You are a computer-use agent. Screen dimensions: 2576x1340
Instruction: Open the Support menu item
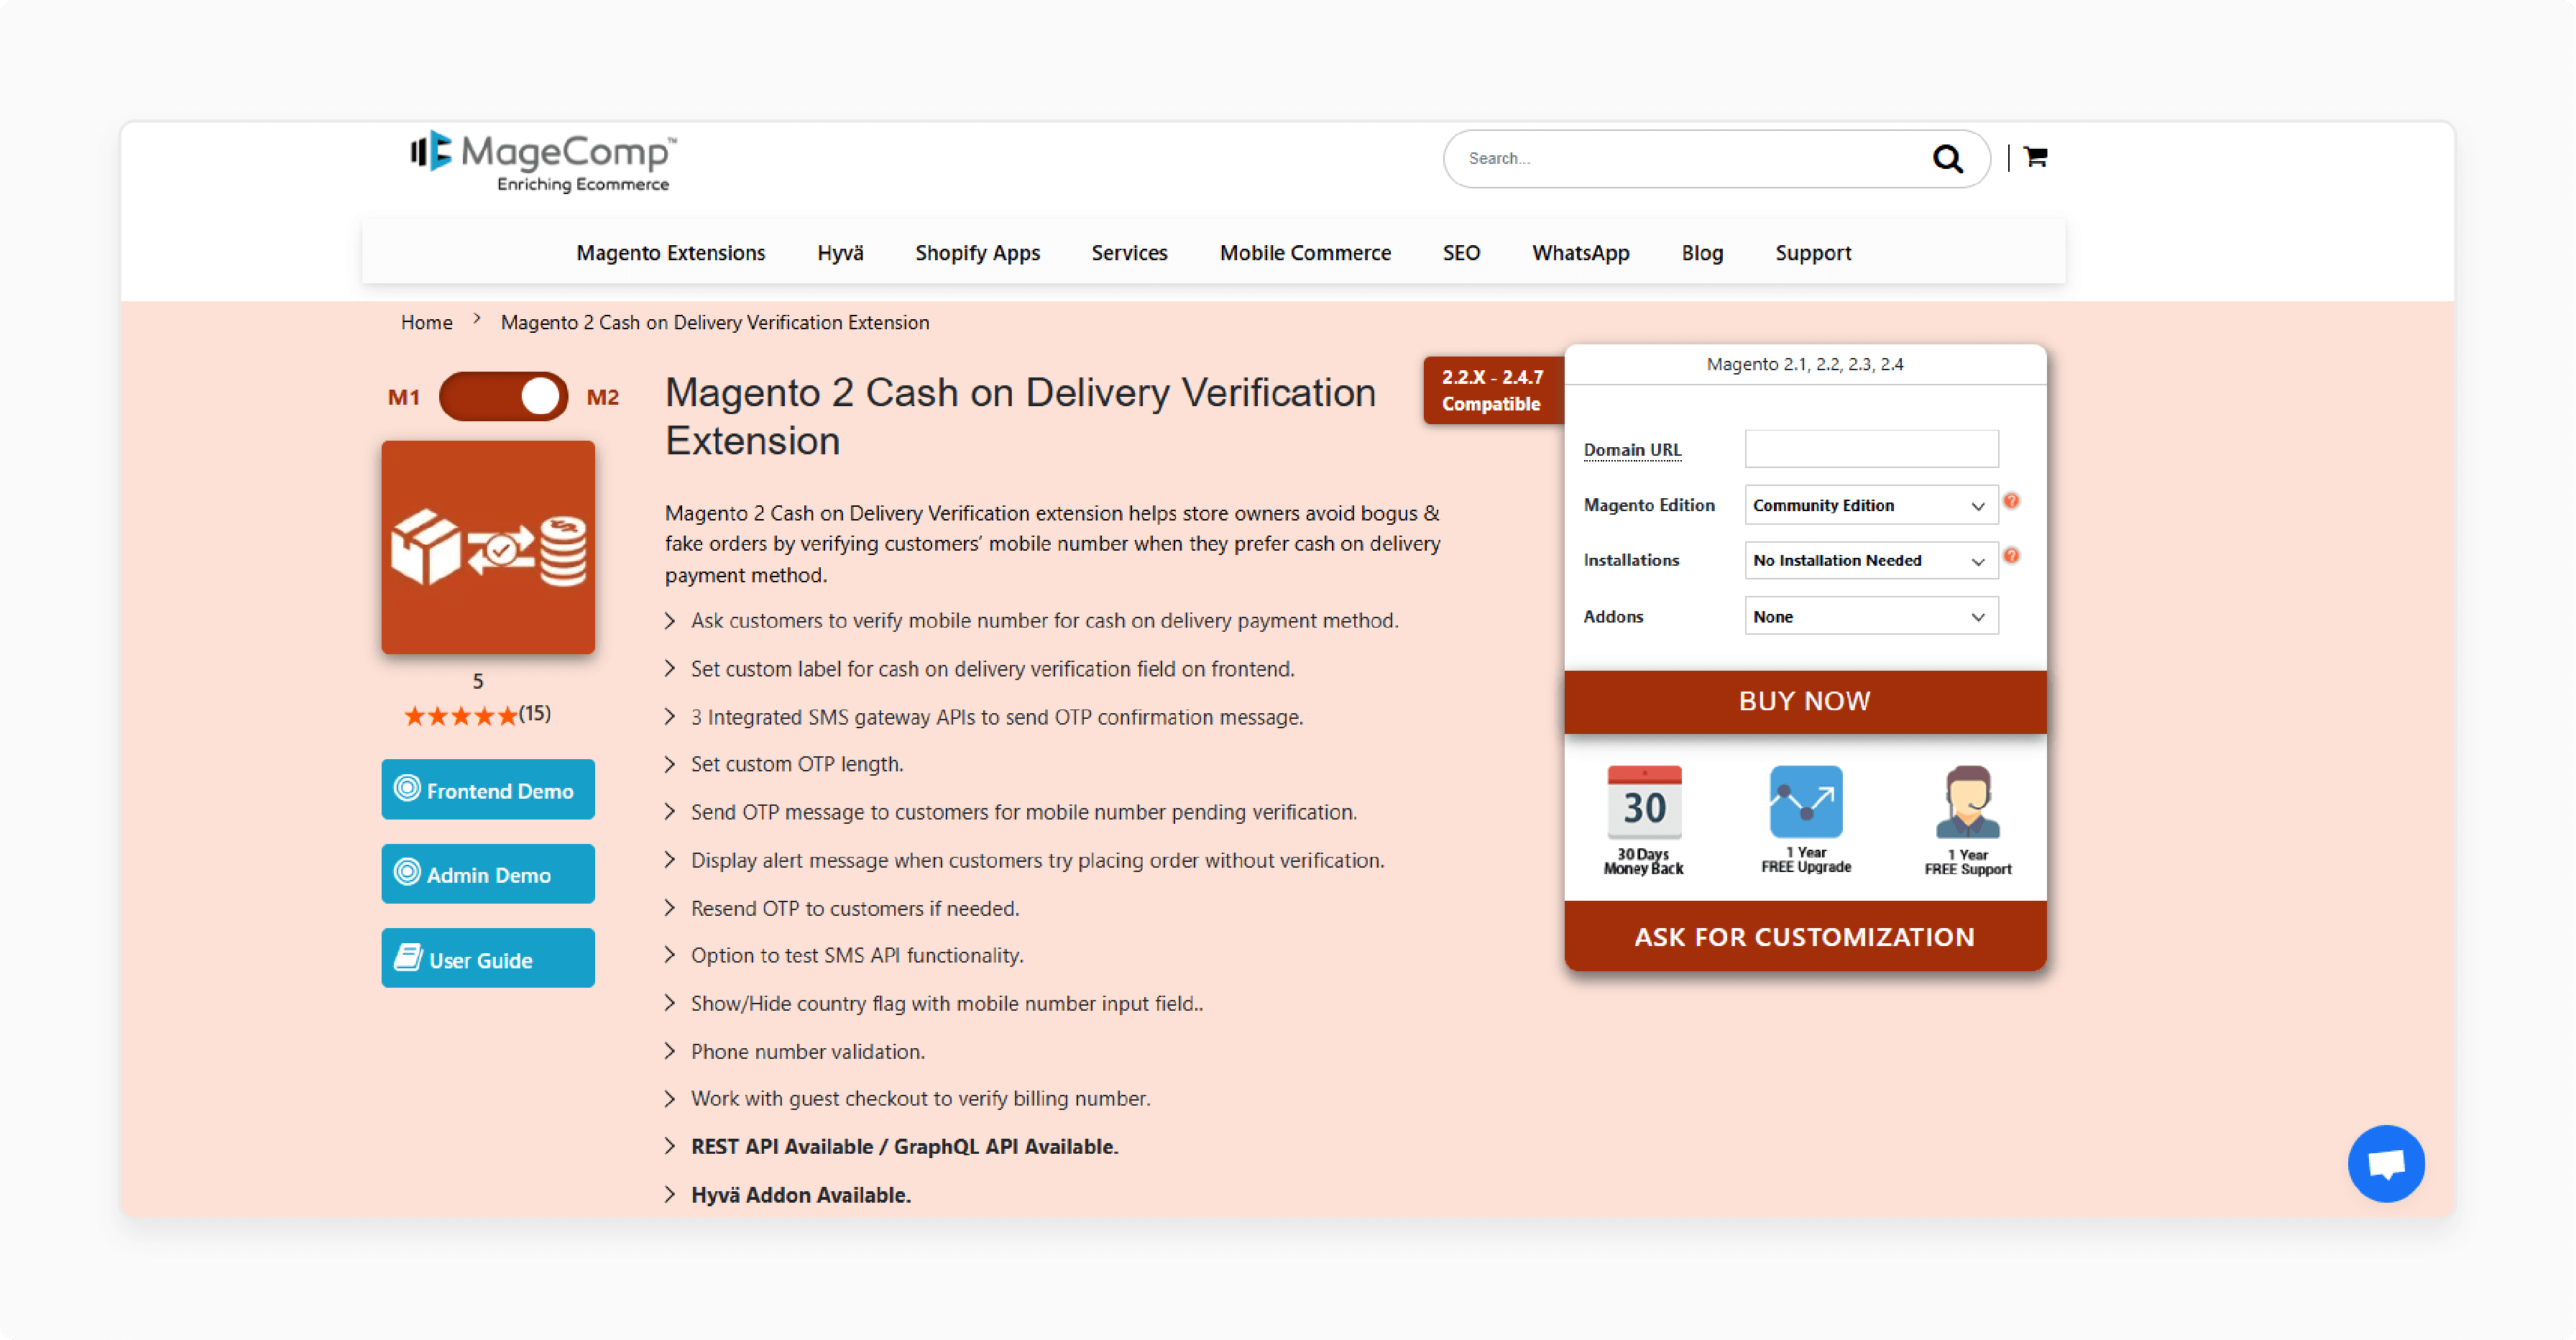point(1813,253)
